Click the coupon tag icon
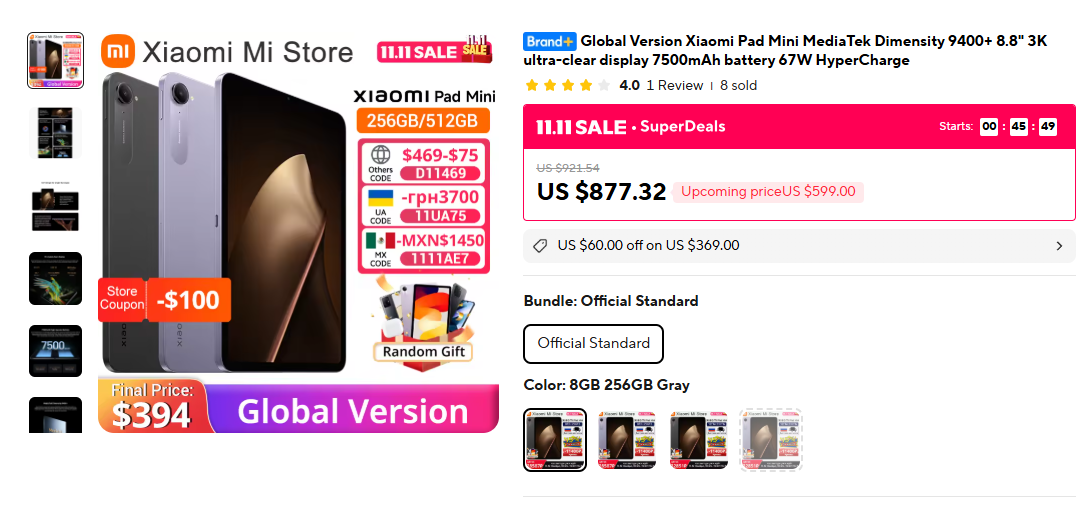 coord(540,246)
